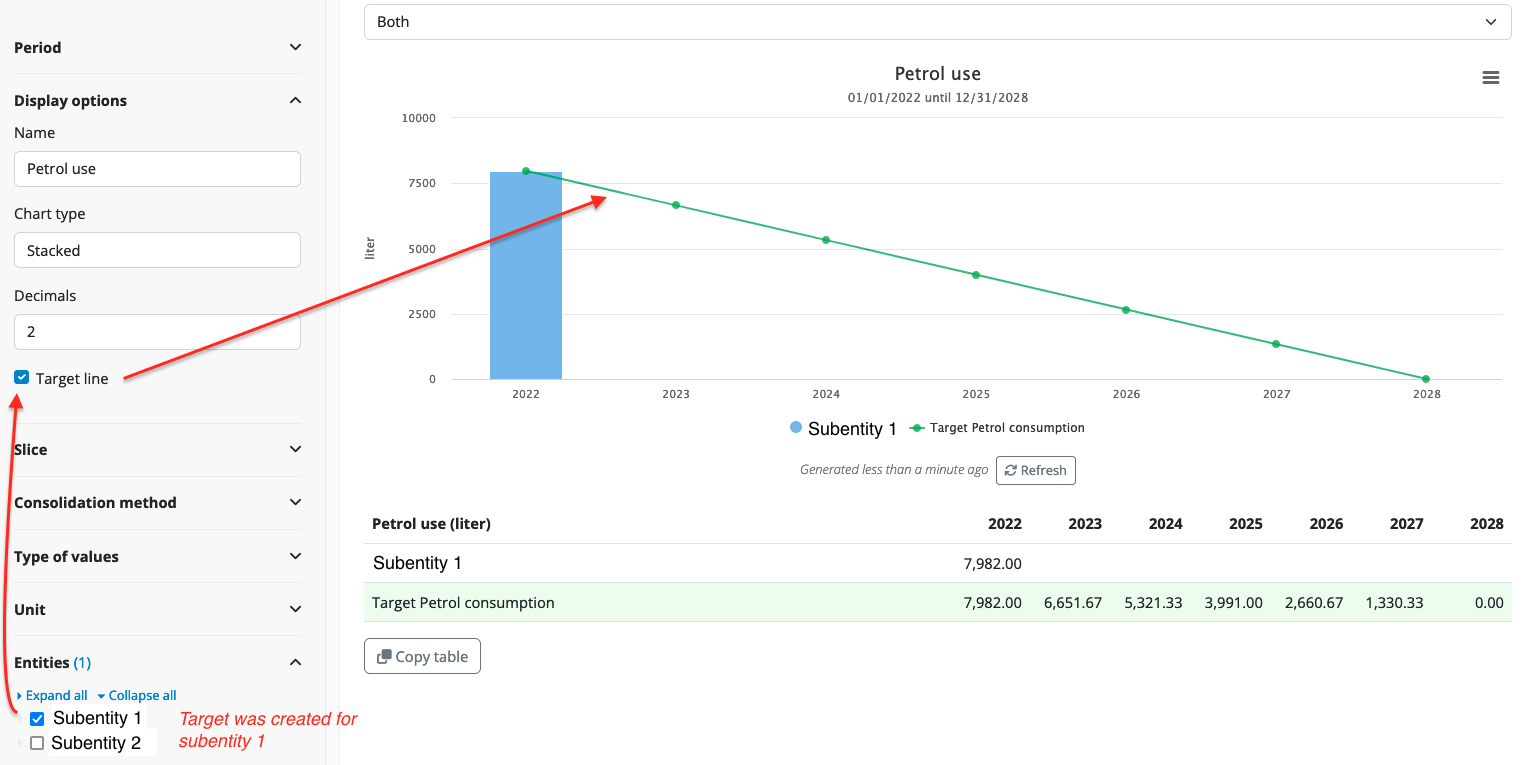Open the Both dropdown at top

[937, 22]
